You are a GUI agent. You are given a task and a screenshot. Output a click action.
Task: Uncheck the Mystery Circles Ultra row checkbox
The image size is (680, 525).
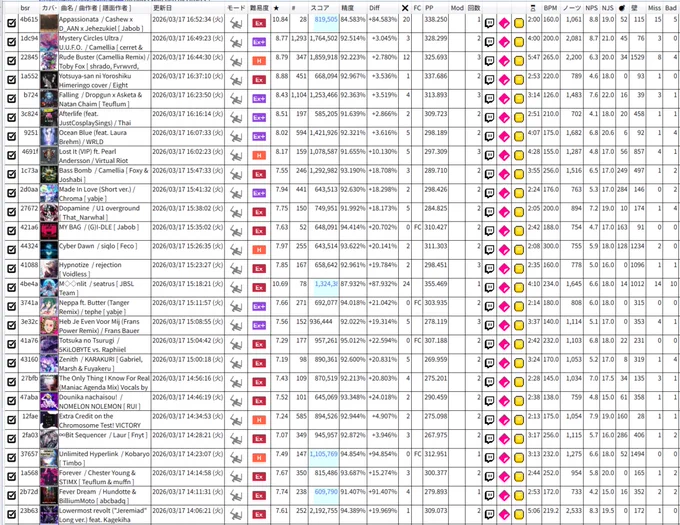tap(12, 42)
